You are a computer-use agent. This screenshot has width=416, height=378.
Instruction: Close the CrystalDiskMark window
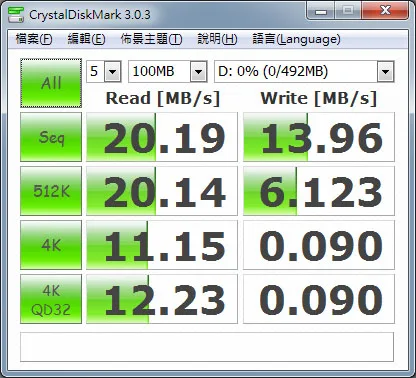pos(385,11)
